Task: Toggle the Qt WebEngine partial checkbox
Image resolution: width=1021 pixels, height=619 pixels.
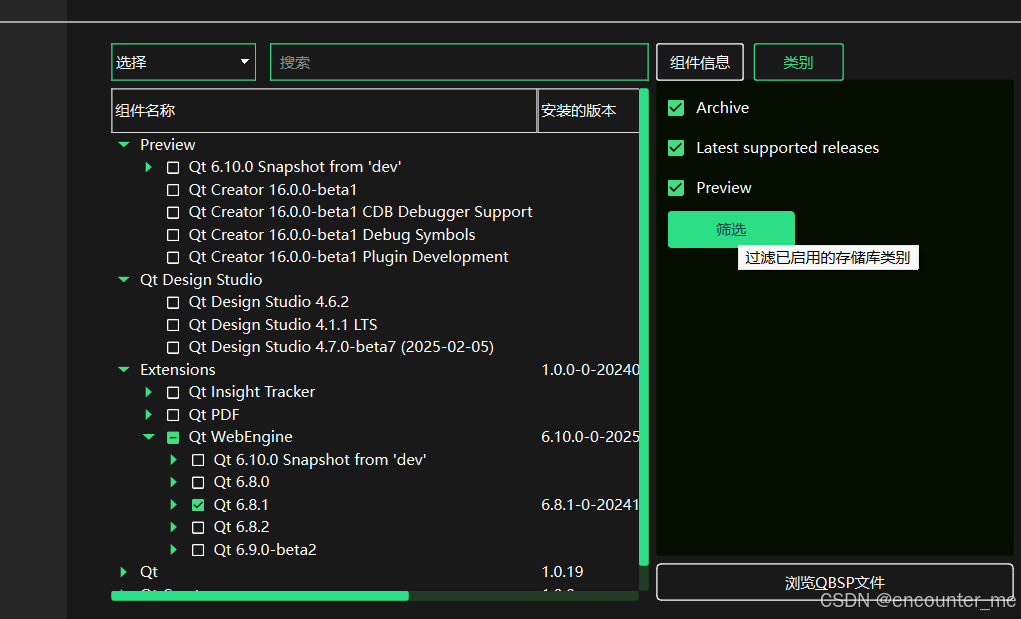Action: (x=173, y=437)
